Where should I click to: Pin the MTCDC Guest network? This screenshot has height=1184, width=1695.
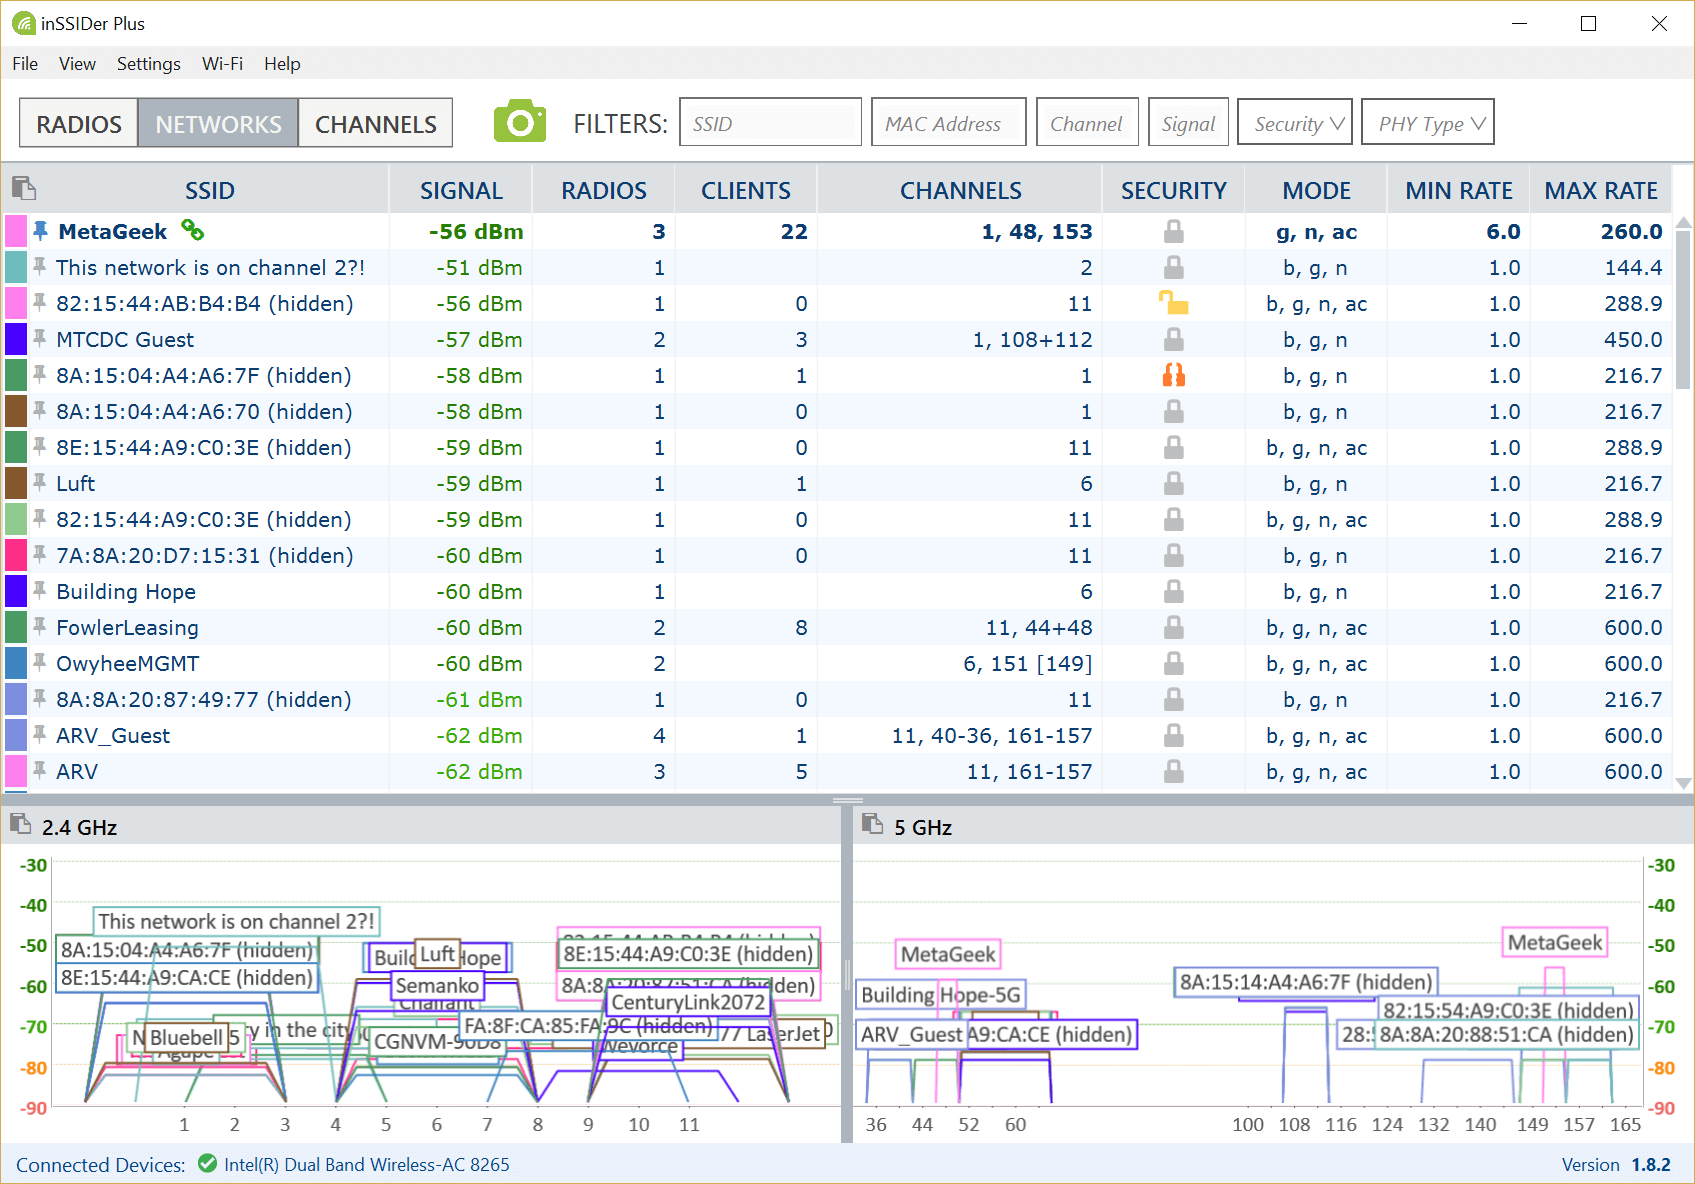pyautogui.click(x=40, y=338)
